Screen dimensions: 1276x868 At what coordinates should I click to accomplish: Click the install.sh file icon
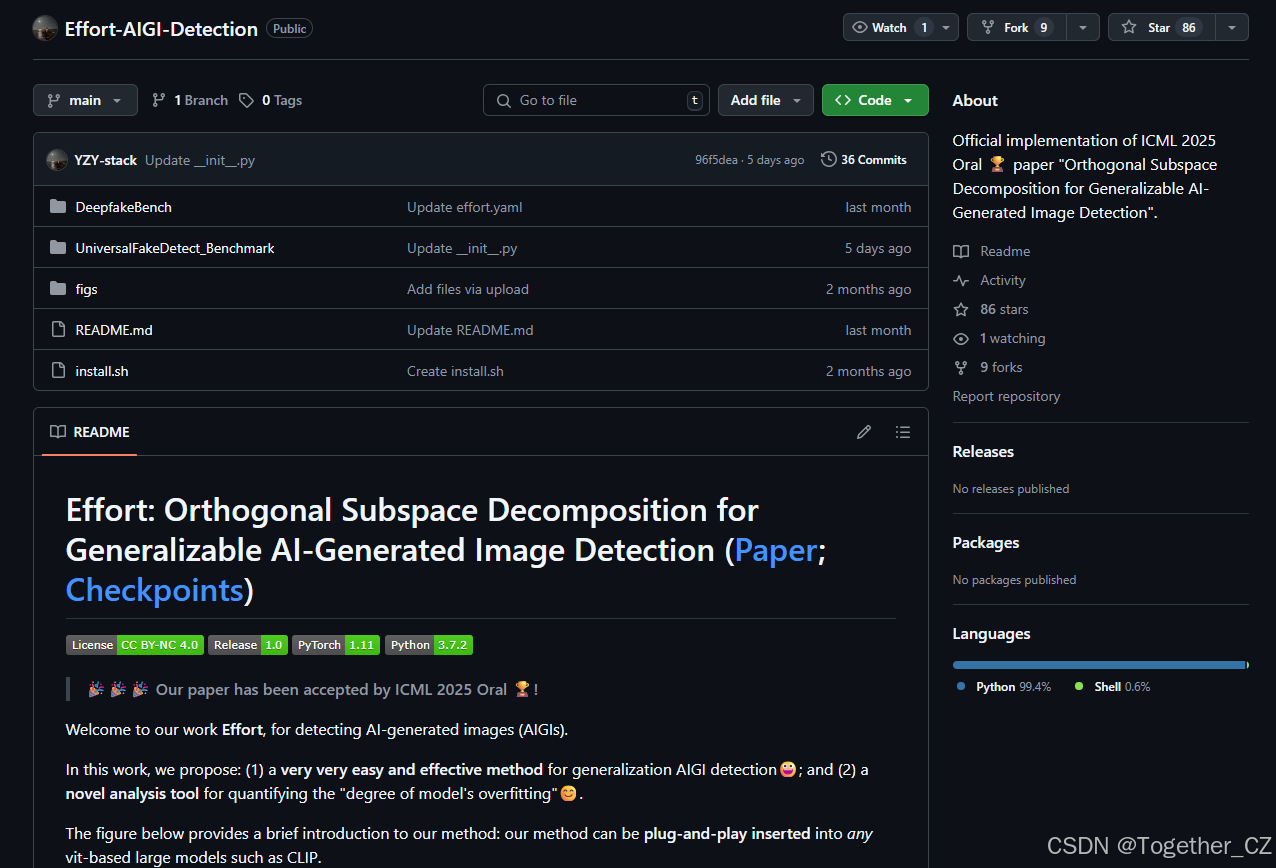point(57,370)
